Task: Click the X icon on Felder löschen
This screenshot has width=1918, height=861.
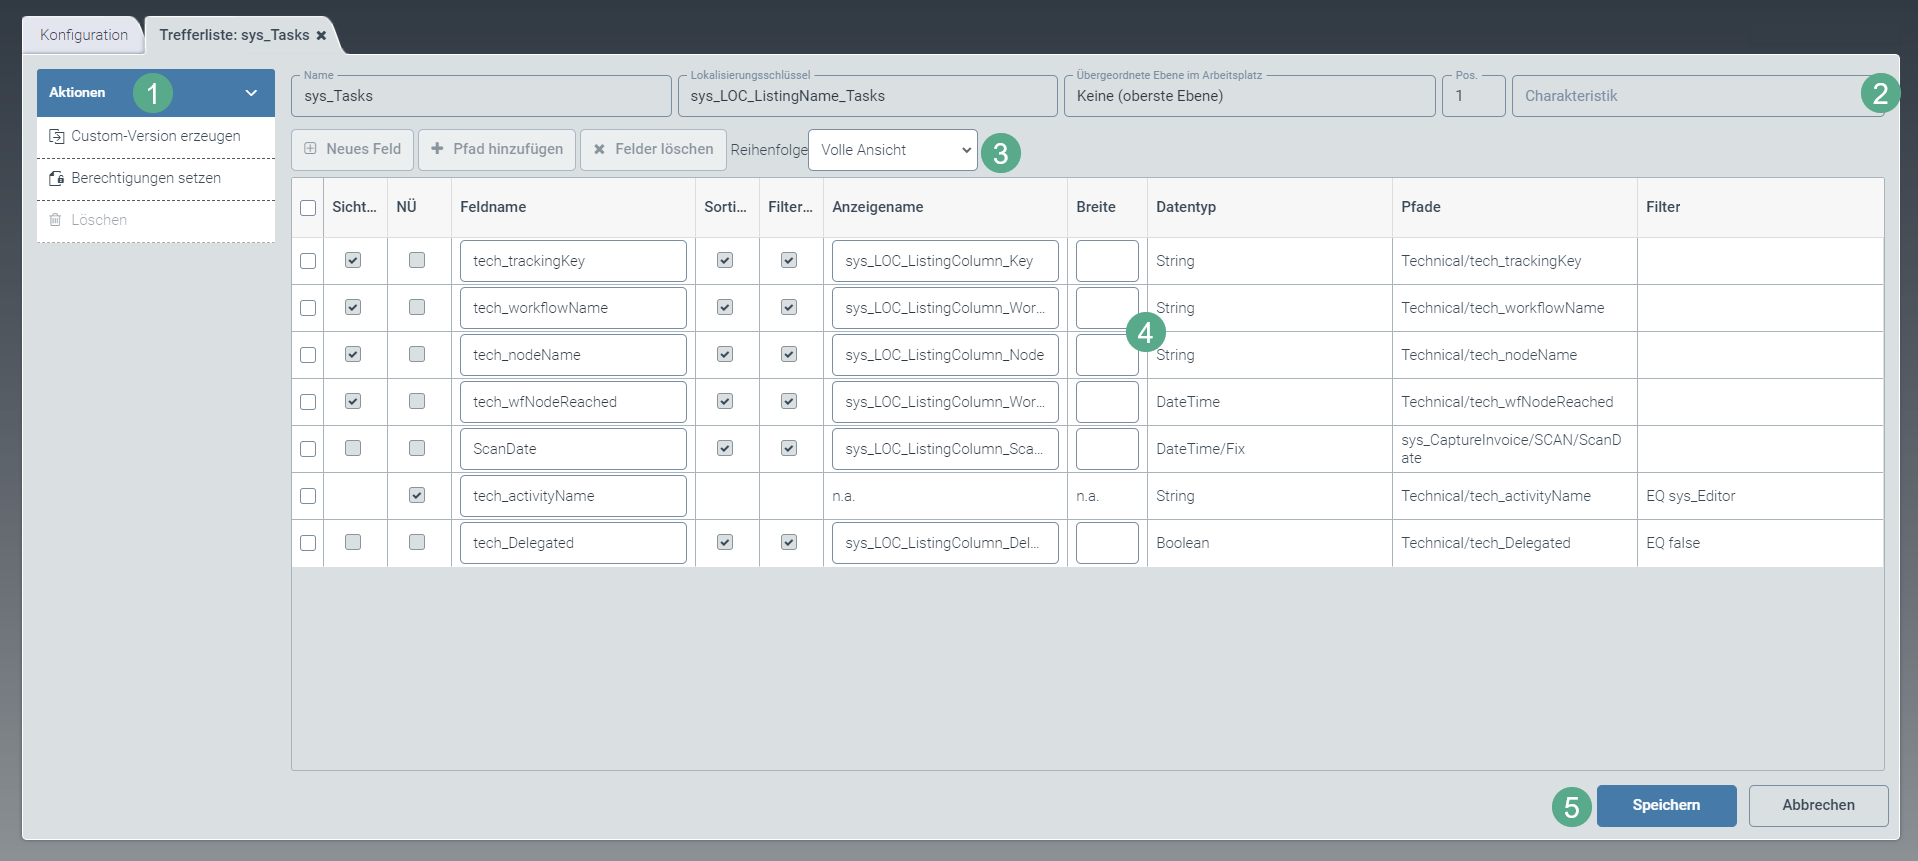Action: (x=599, y=149)
